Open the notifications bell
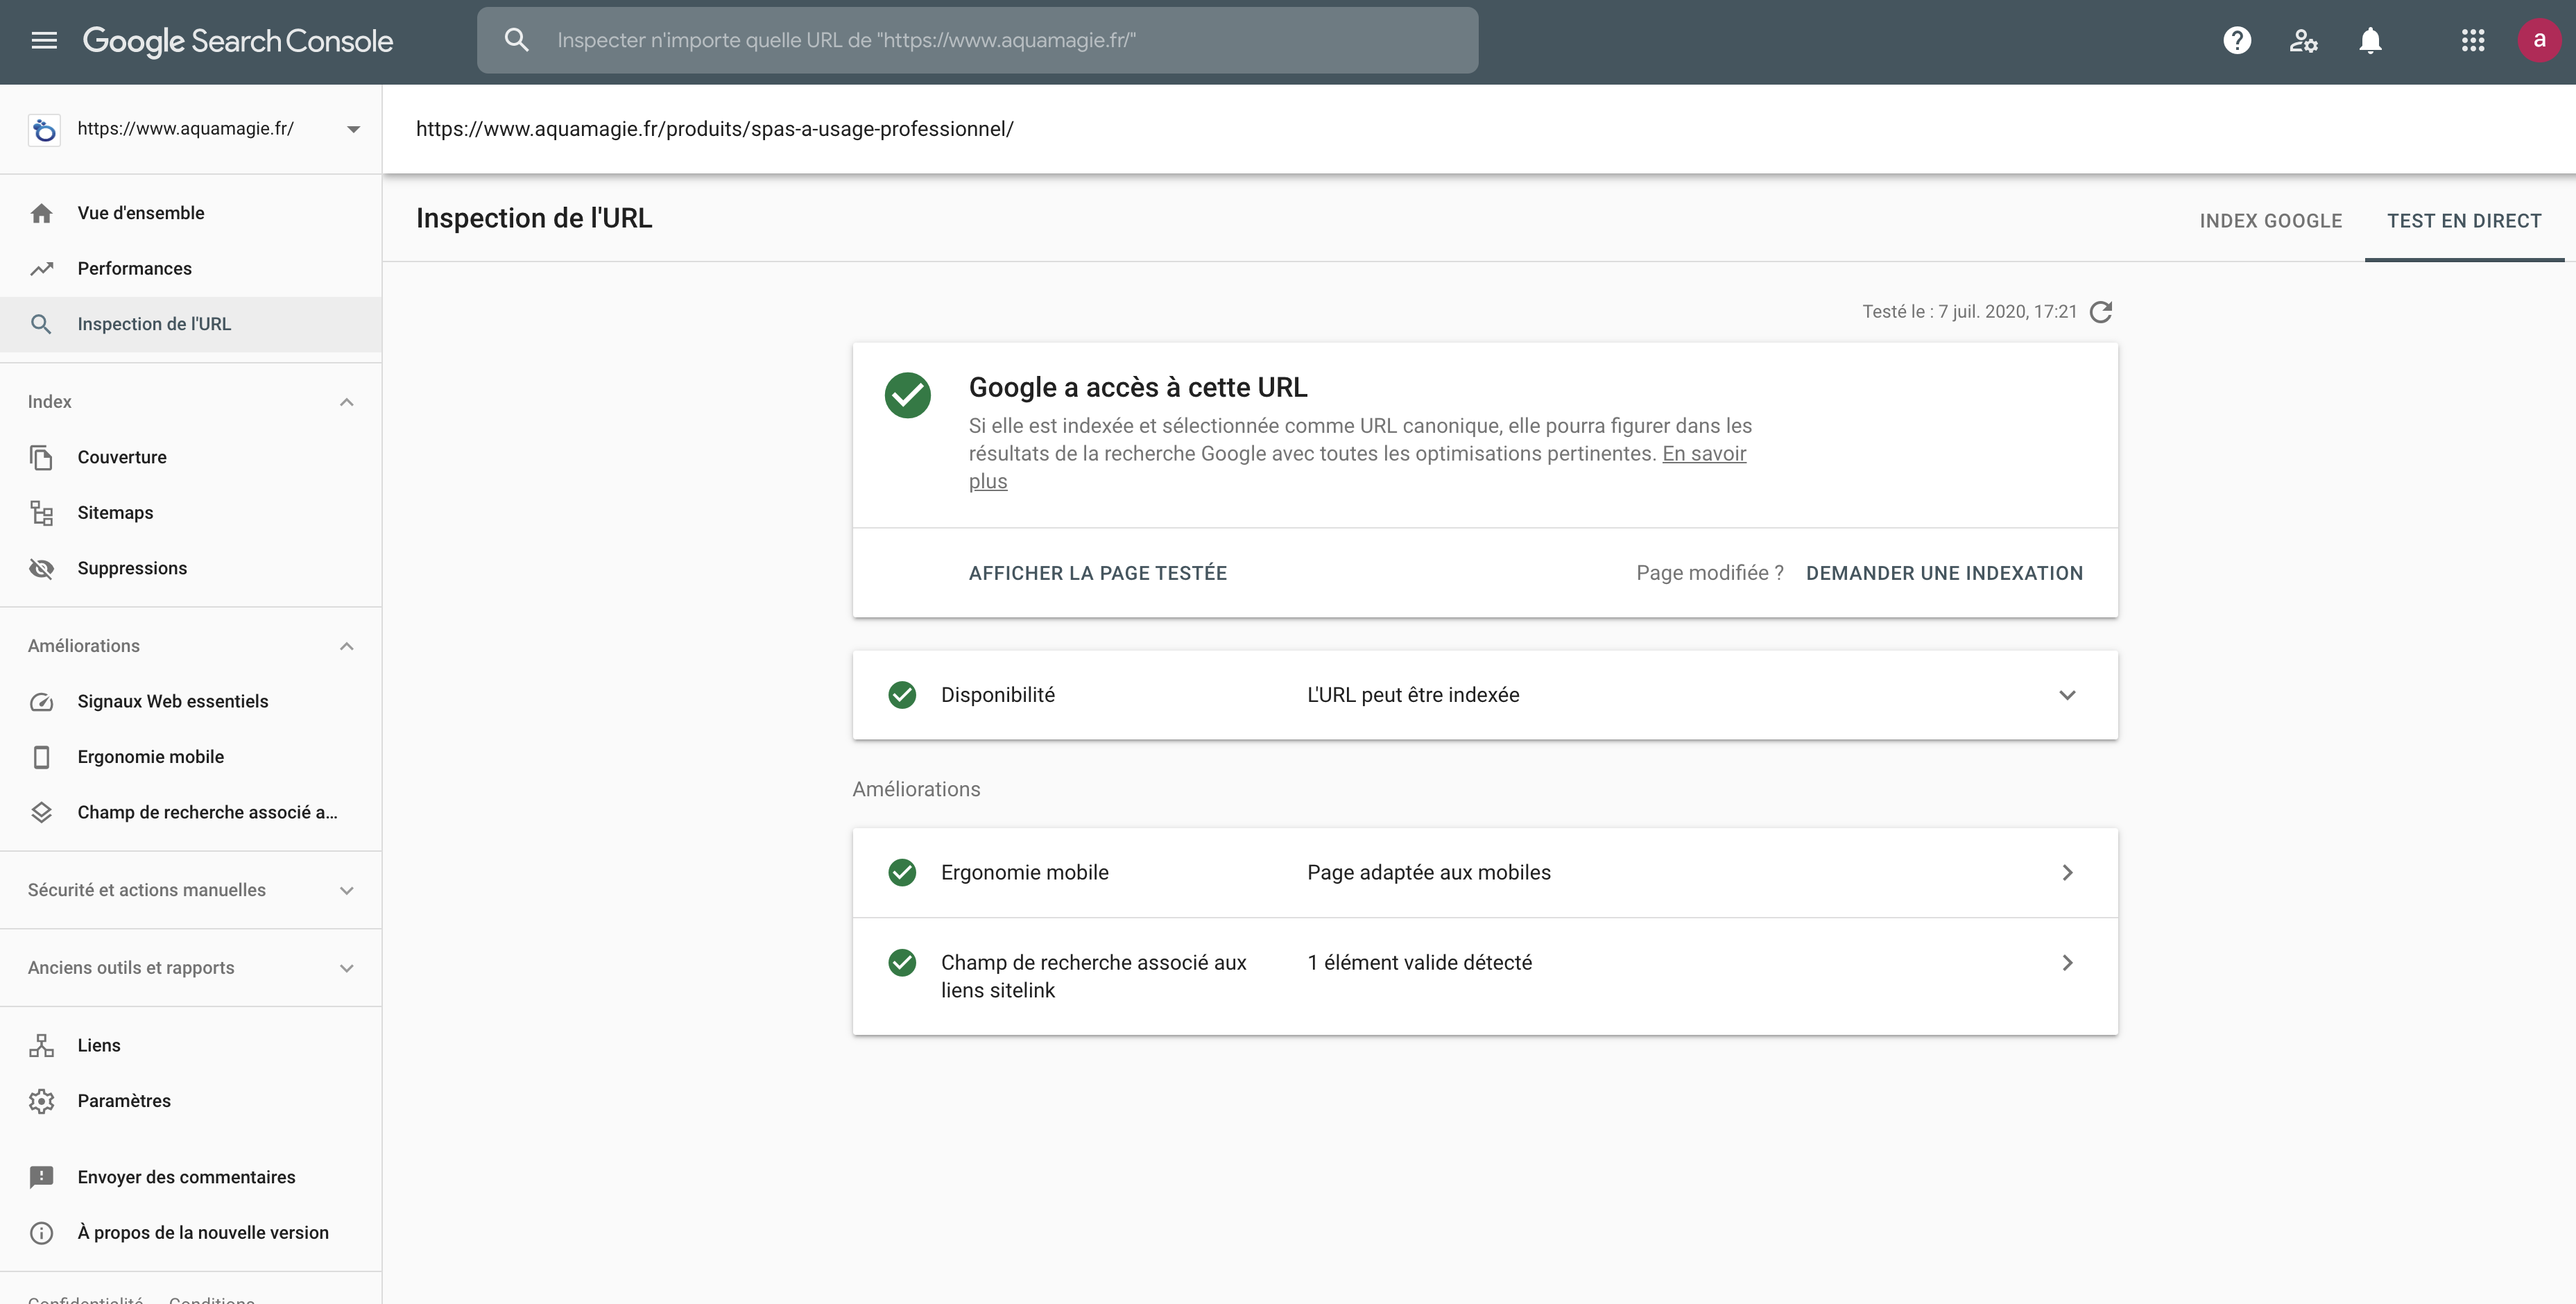The width and height of the screenshot is (2576, 1304). click(2370, 40)
